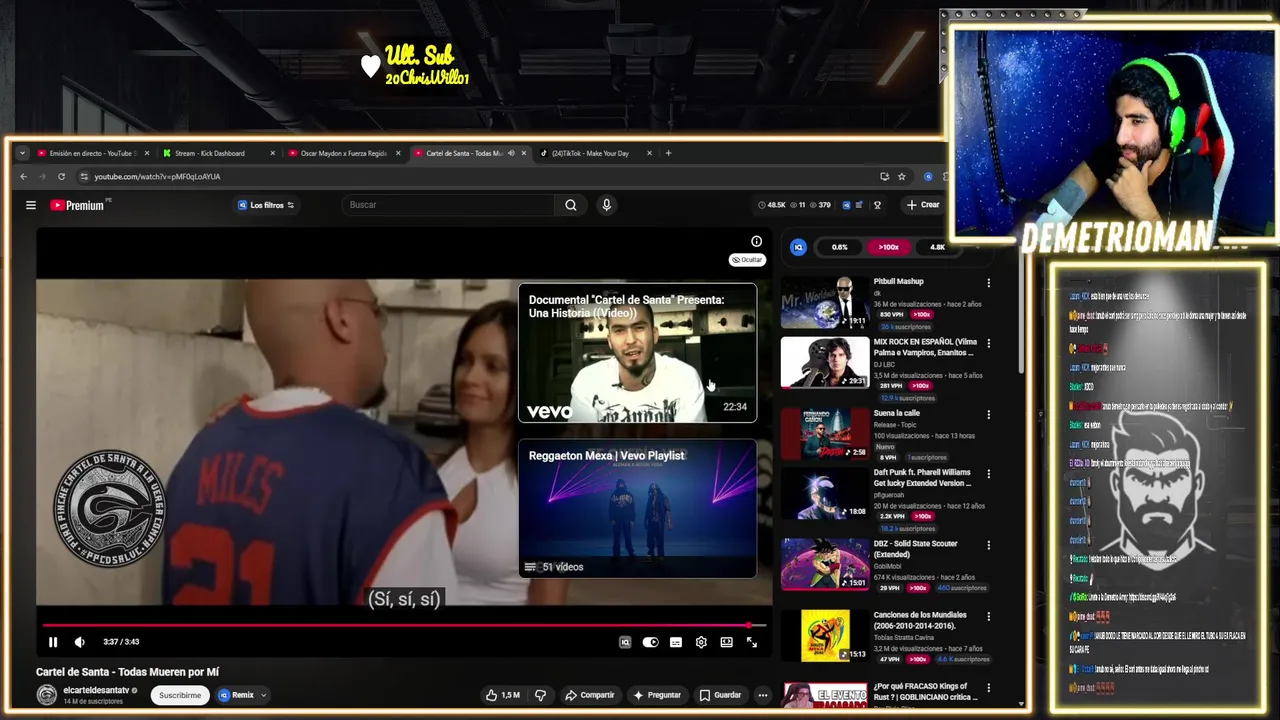Open options menu for Canciones de los Mundiales
The width and height of the screenshot is (1280, 720).
tap(989, 616)
